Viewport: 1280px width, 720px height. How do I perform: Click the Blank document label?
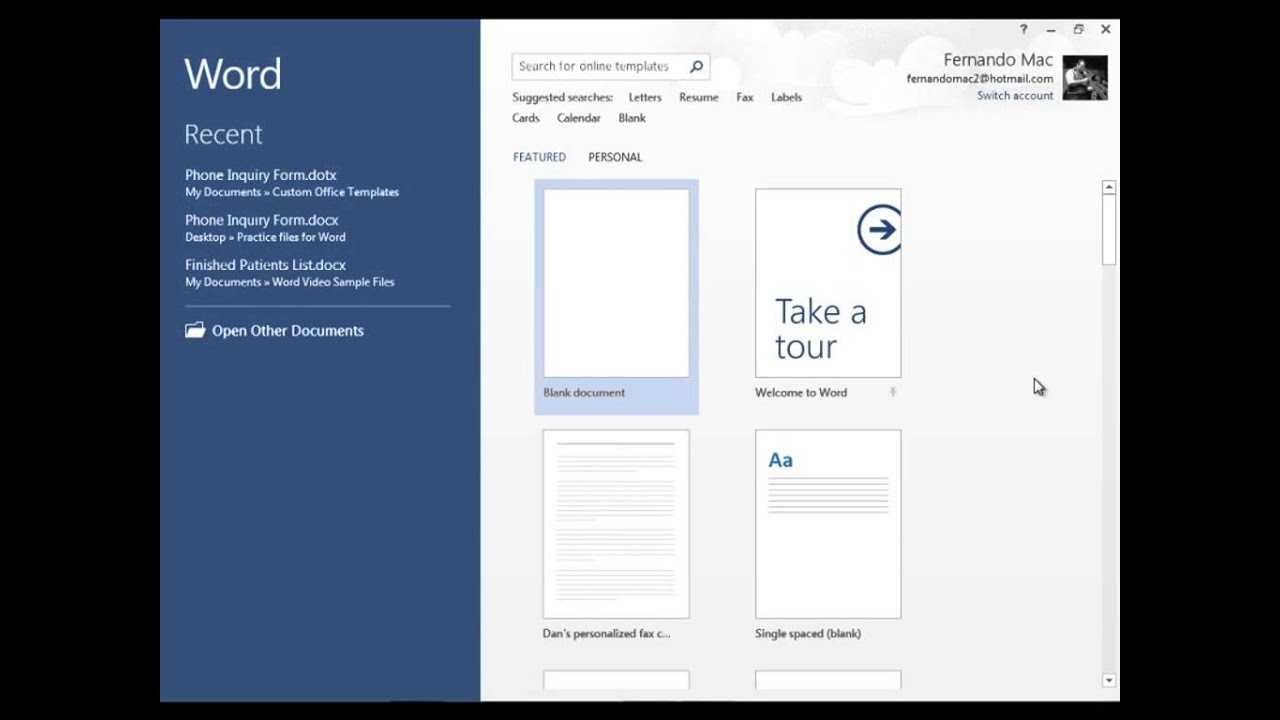pyautogui.click(x=584, y=393)
